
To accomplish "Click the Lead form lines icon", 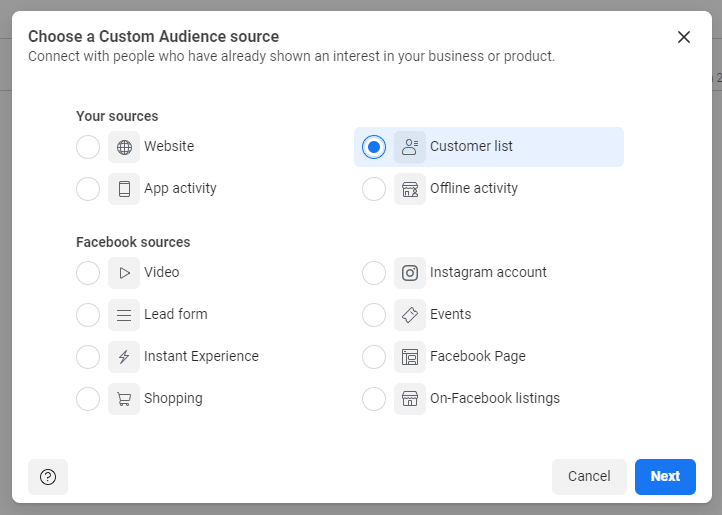I will [x=124, y=315].
